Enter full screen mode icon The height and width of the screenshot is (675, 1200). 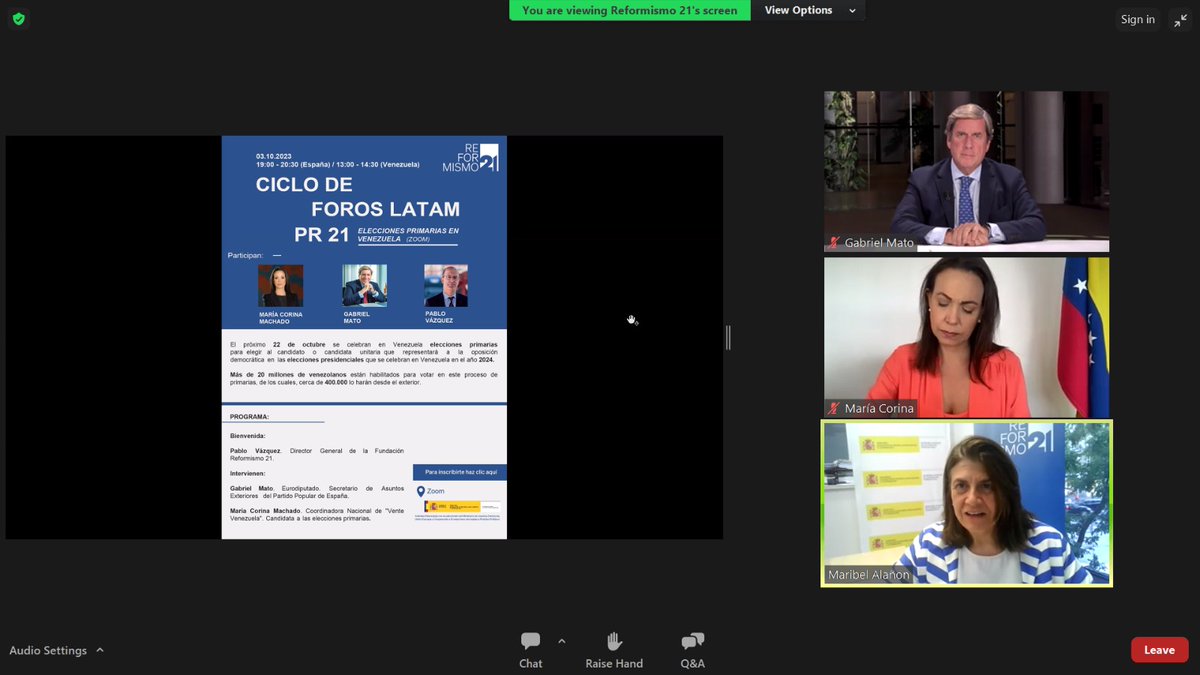(x=1180, y=19)
